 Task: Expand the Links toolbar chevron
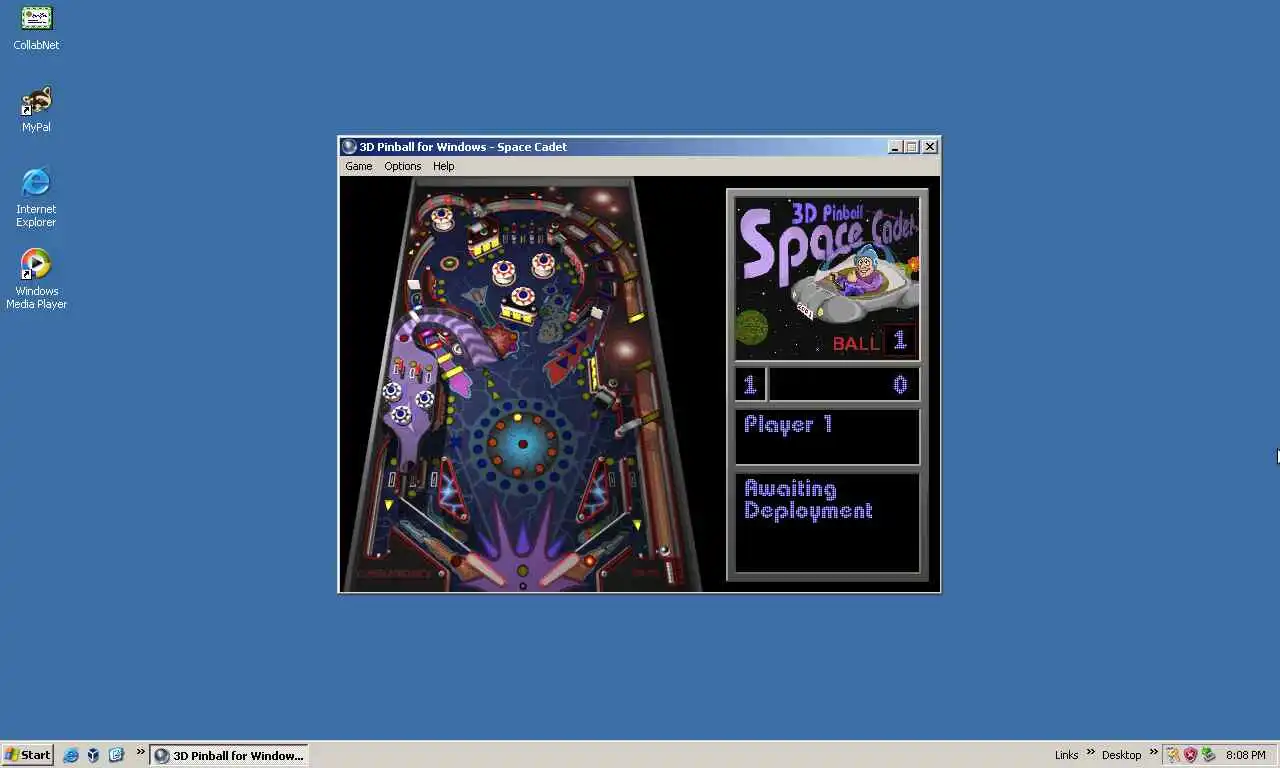click(1089, 752)
